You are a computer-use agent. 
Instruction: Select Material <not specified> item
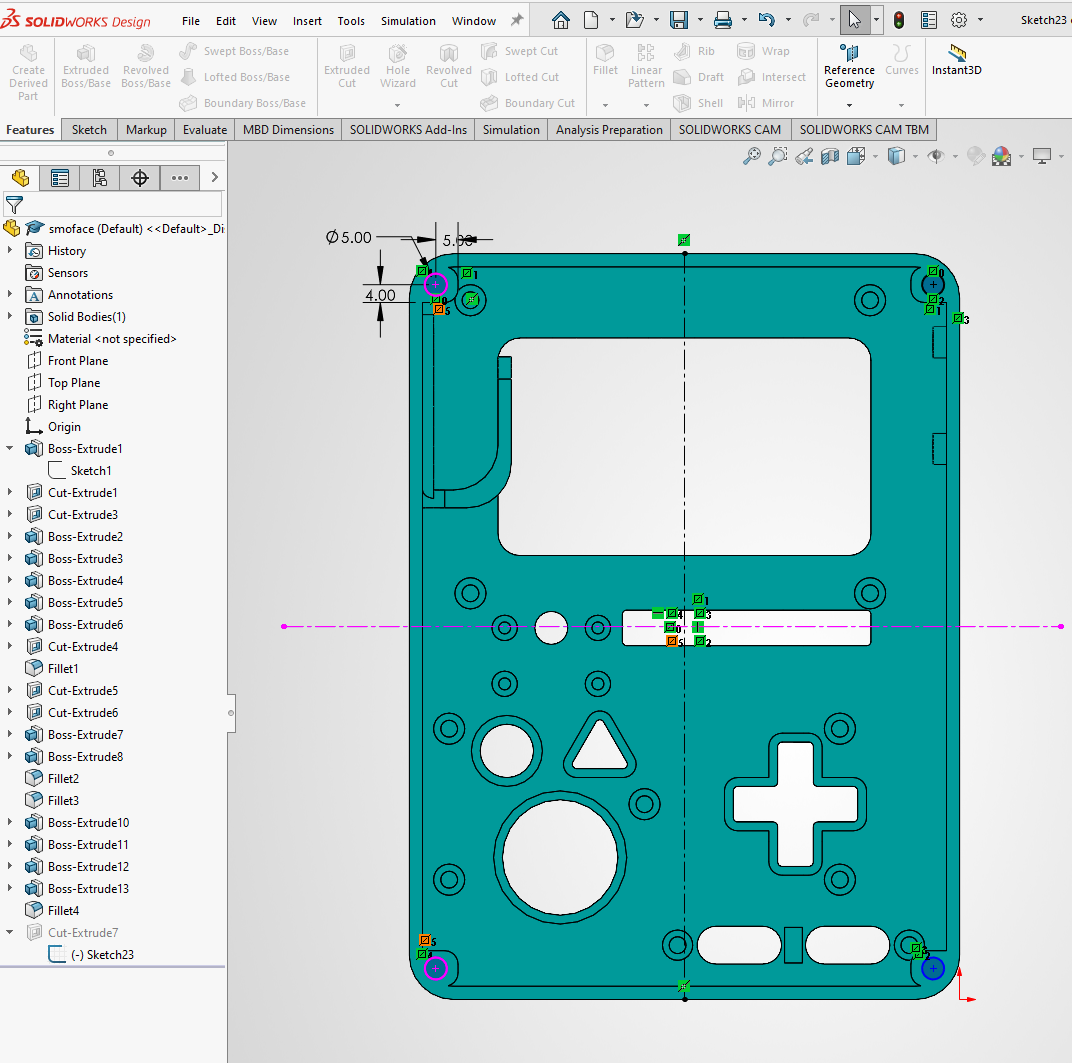[x=111, y=339]
